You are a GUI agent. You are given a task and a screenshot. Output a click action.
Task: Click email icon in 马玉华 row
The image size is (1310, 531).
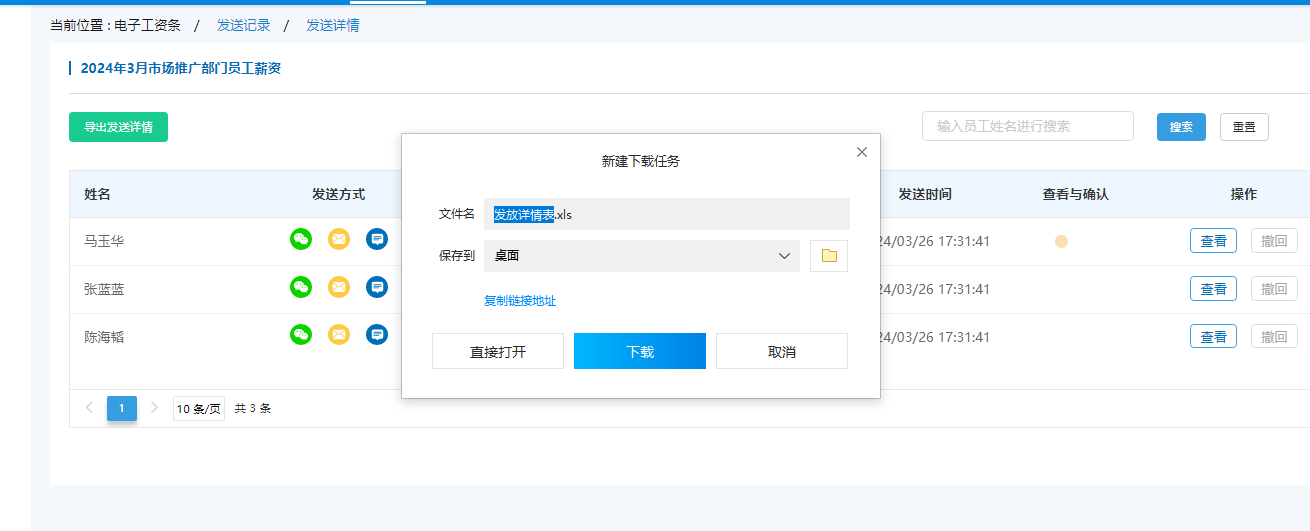point(339,239)
